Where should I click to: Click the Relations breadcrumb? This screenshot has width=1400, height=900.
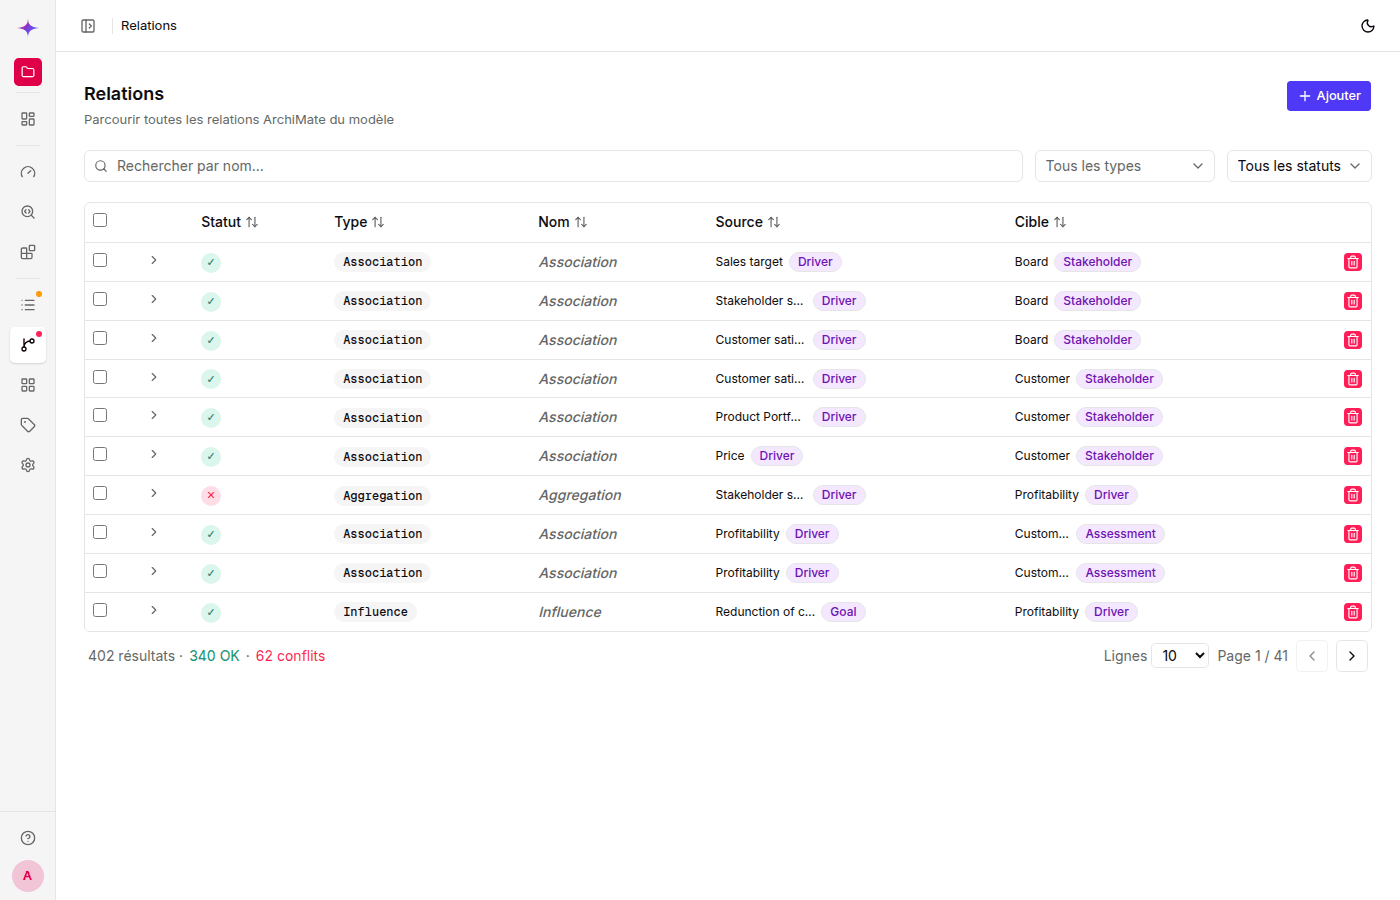tap(149, 26)
